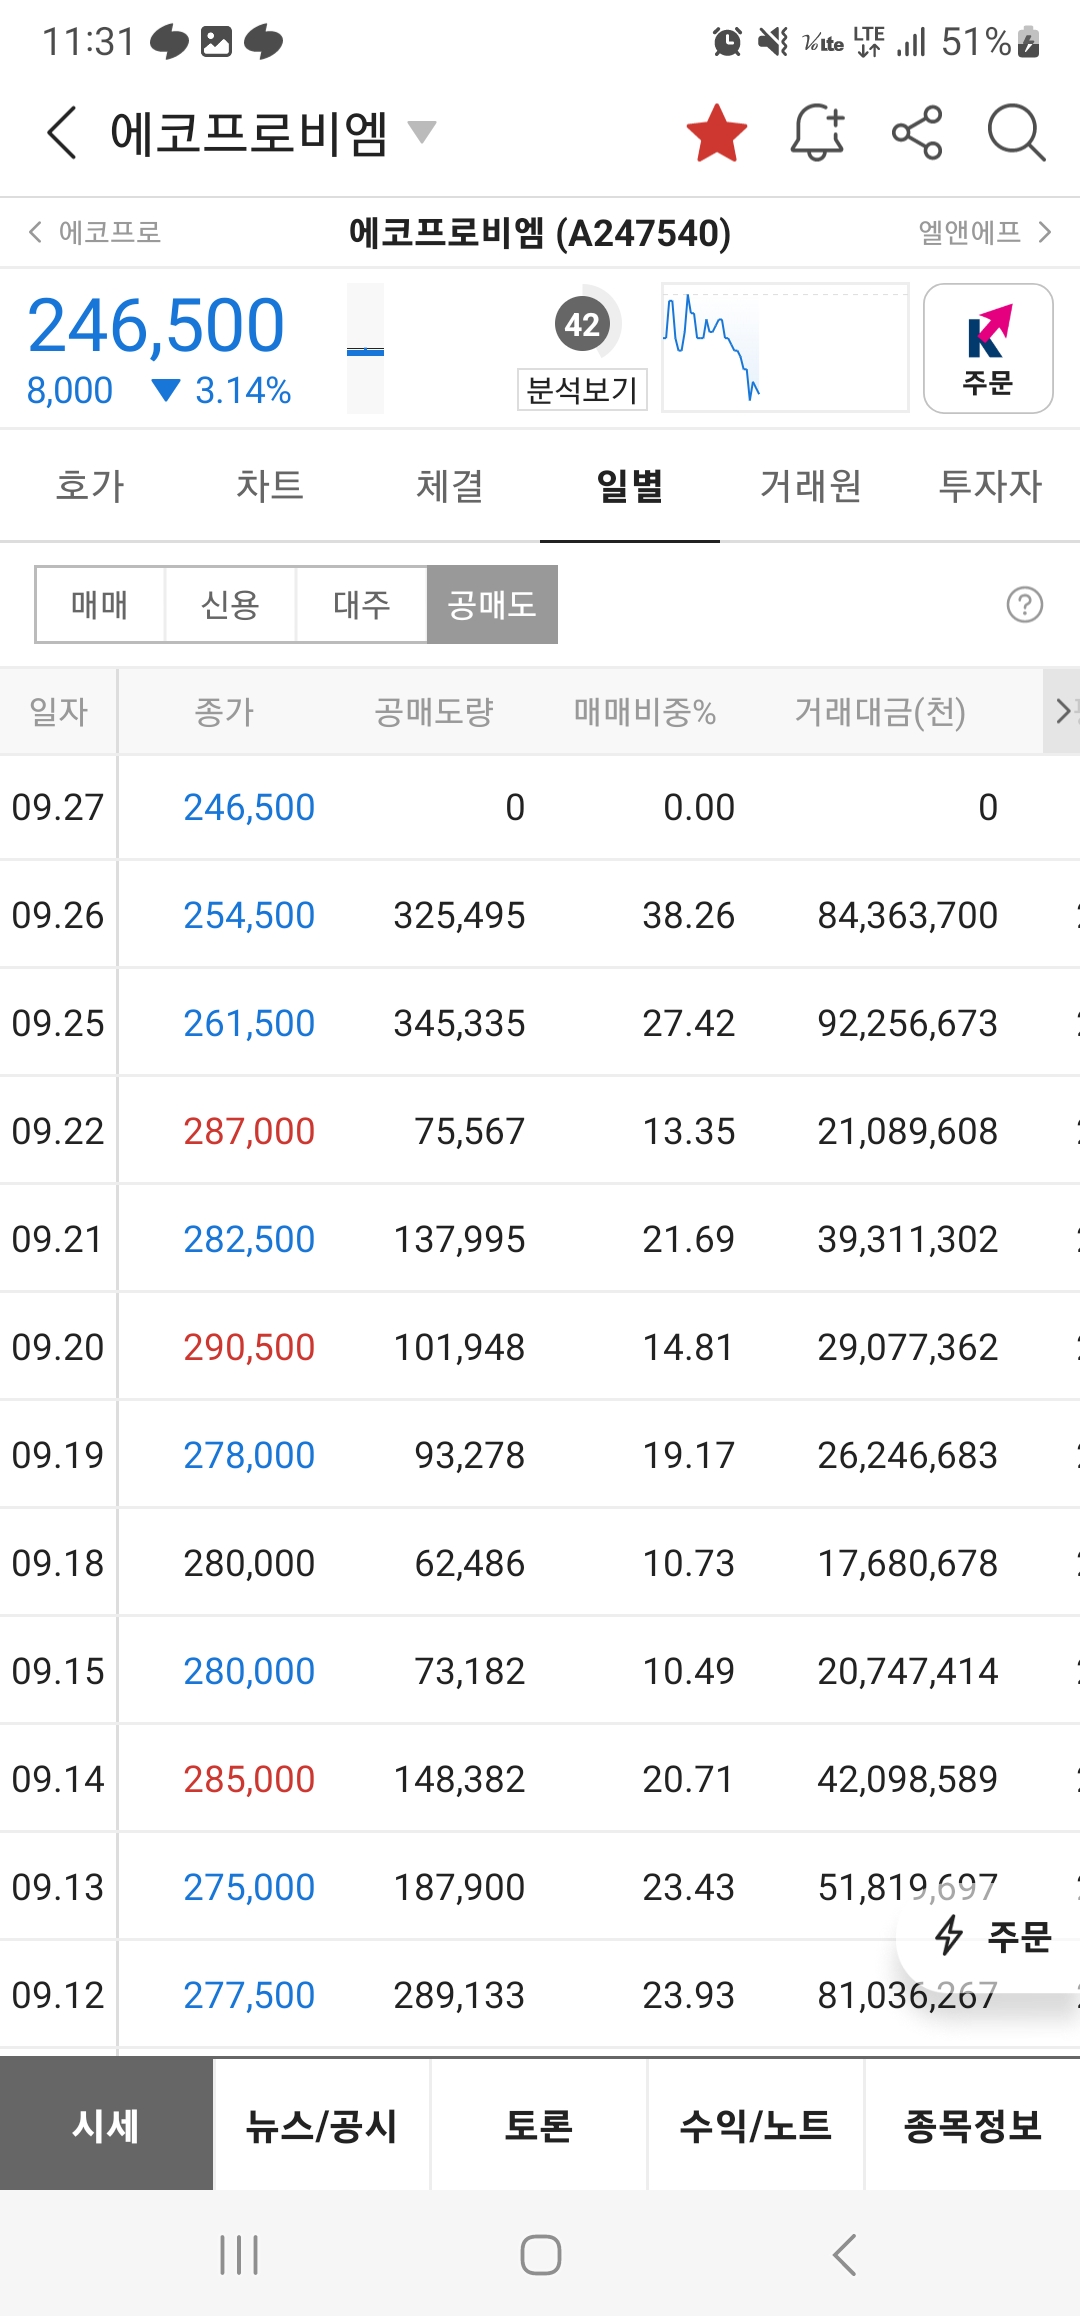
Task: Tap the price range bar indicator
Action: pos(365,348)
